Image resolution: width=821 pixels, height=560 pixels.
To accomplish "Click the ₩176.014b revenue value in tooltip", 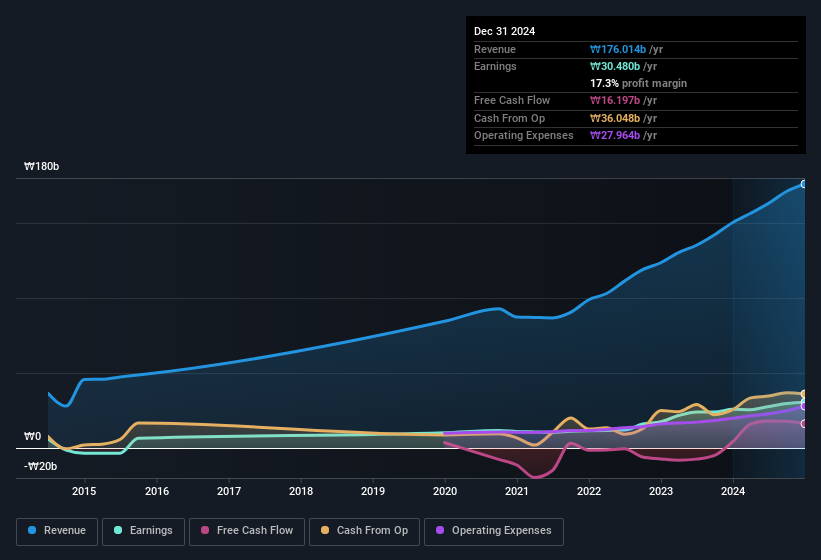I will pyautogui.click(x=627, y=49).
